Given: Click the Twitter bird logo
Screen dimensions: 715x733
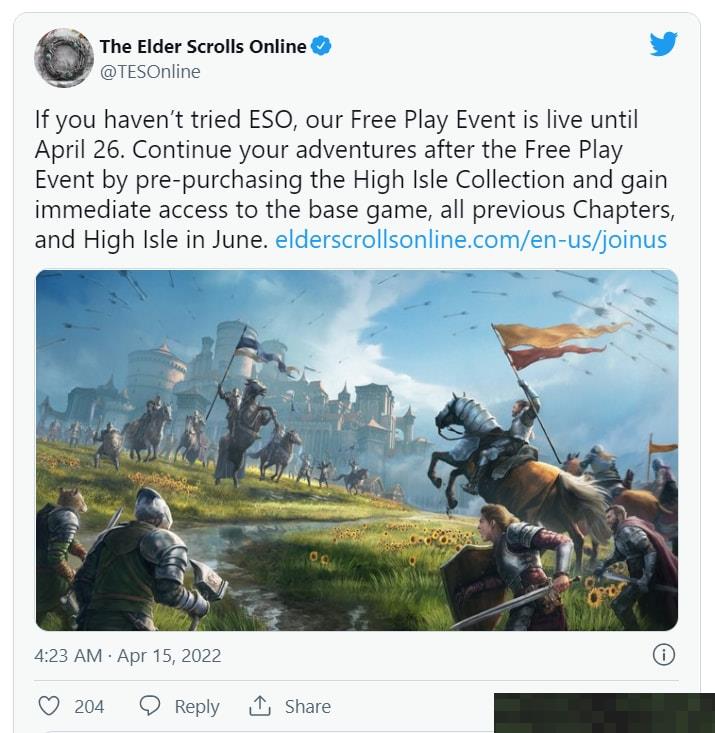Looking at the screenshot, I should (664, 43).
